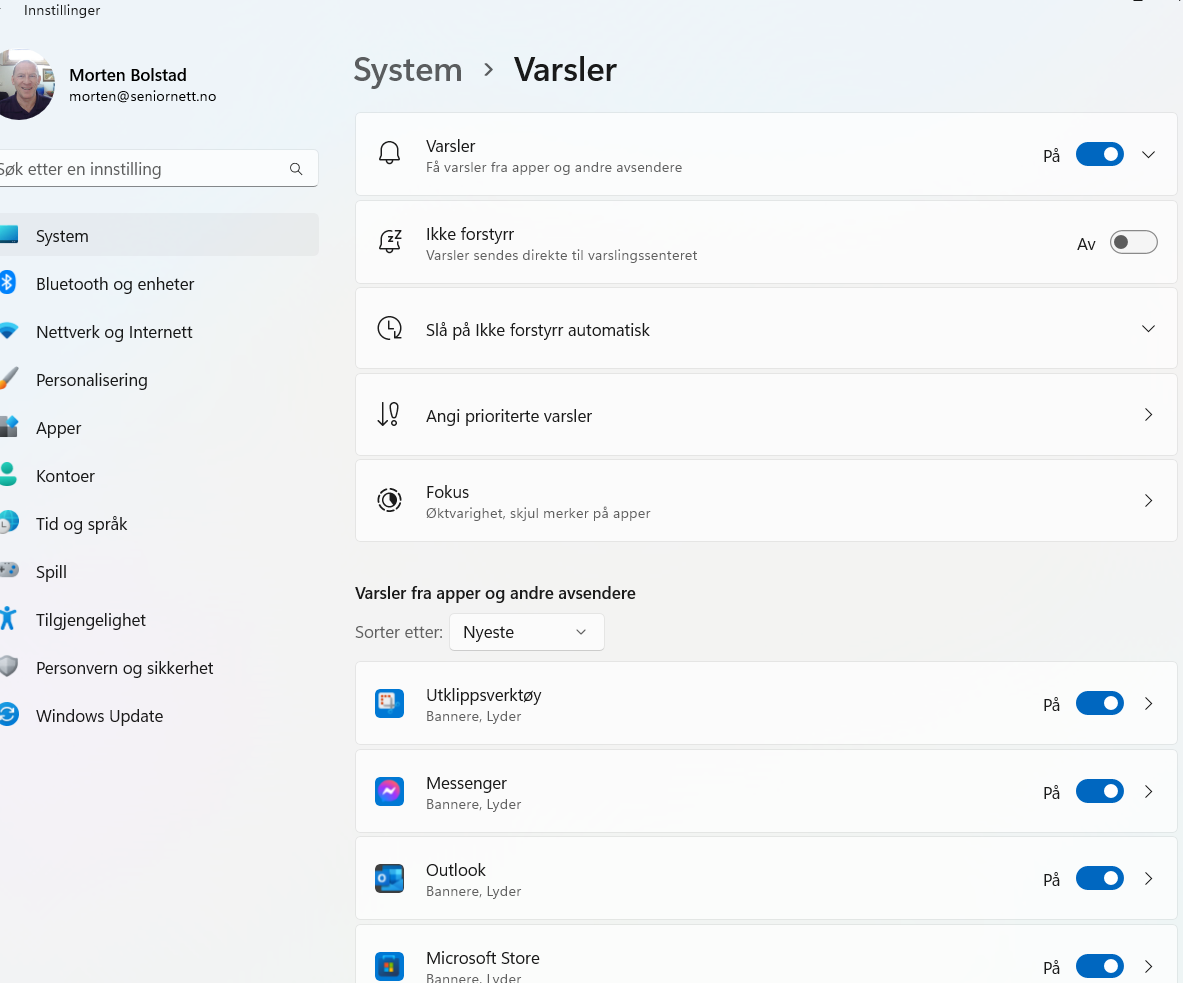Click the System breadcrumb link
The width and height of the screenshot is (1183, 983).
point(408,70)
